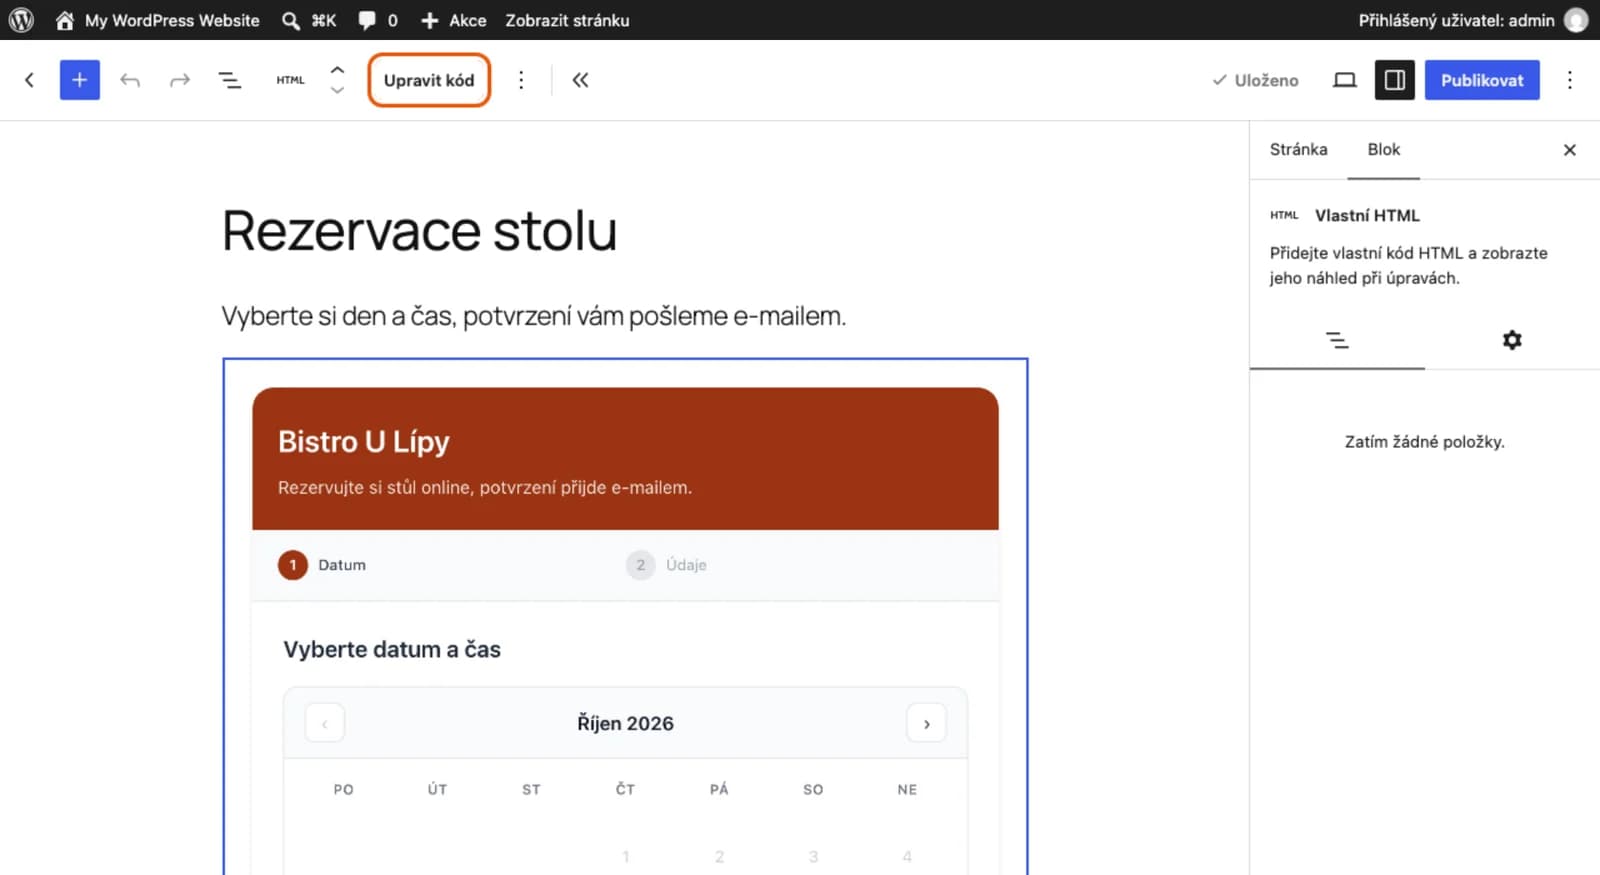Switch to the Stránka tab
Viewport: 1600px width, 875px height.
pyautogui.click(x=1298, y=150)
